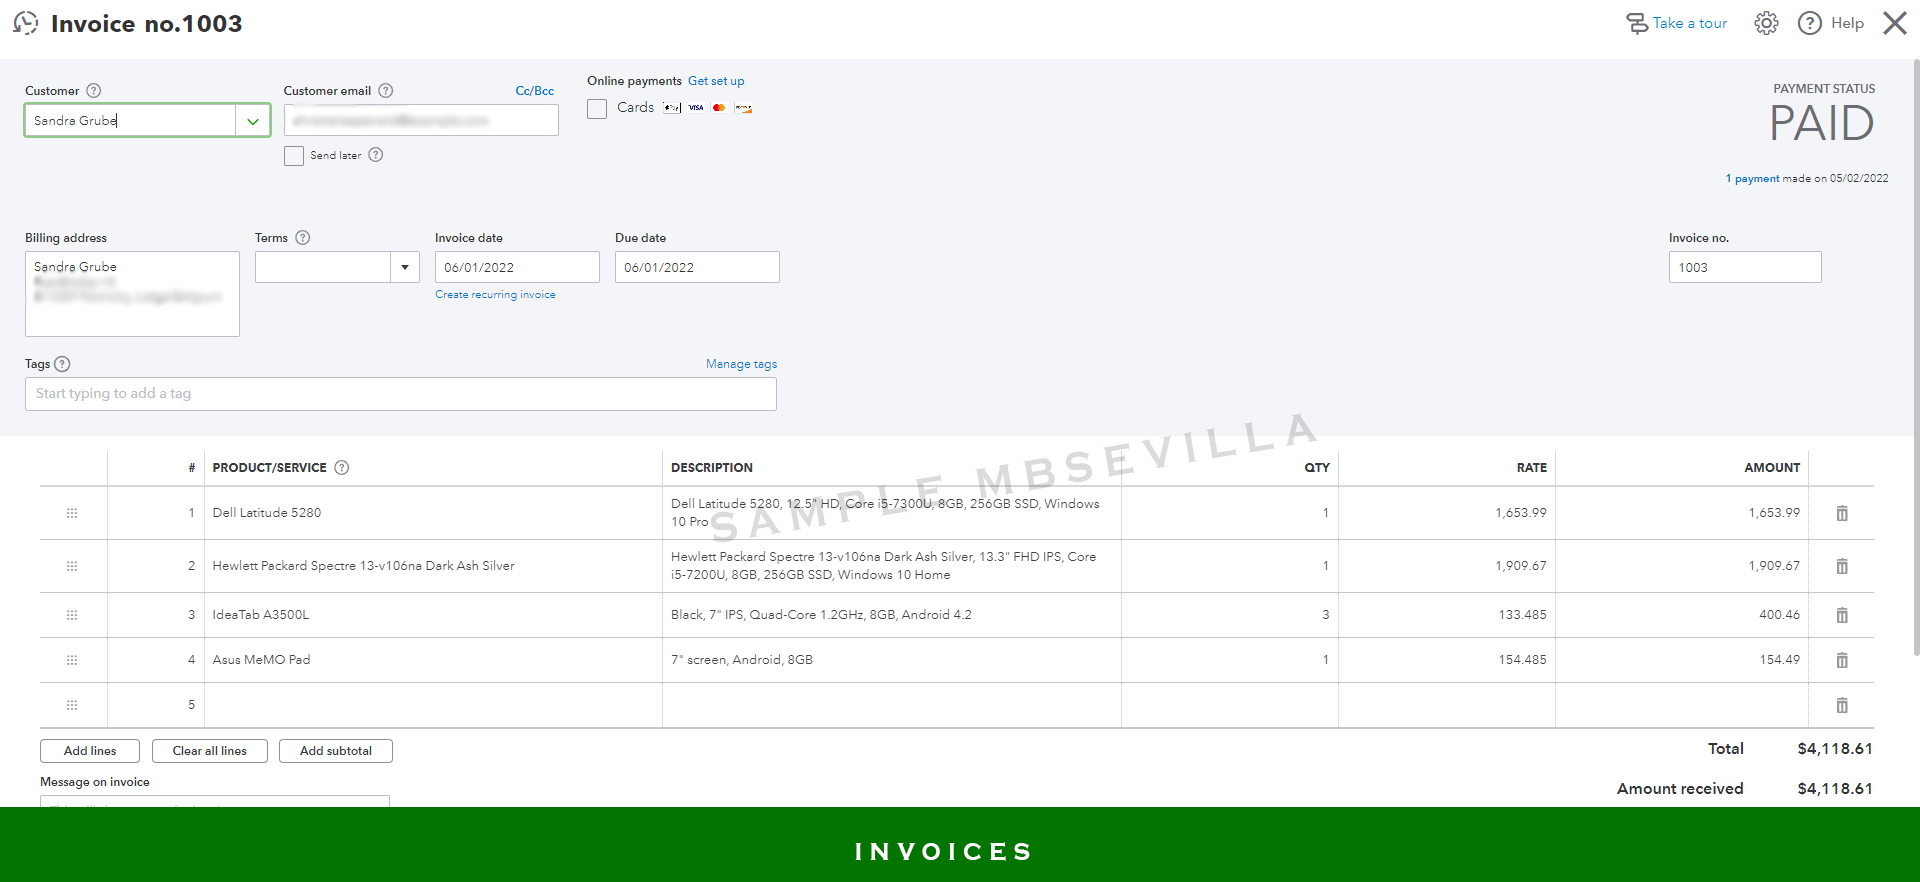This screenshot has height=882, width=1920.
Task: Delete the Hewlett Packard Spectre line
Action: click(1842, 566)
